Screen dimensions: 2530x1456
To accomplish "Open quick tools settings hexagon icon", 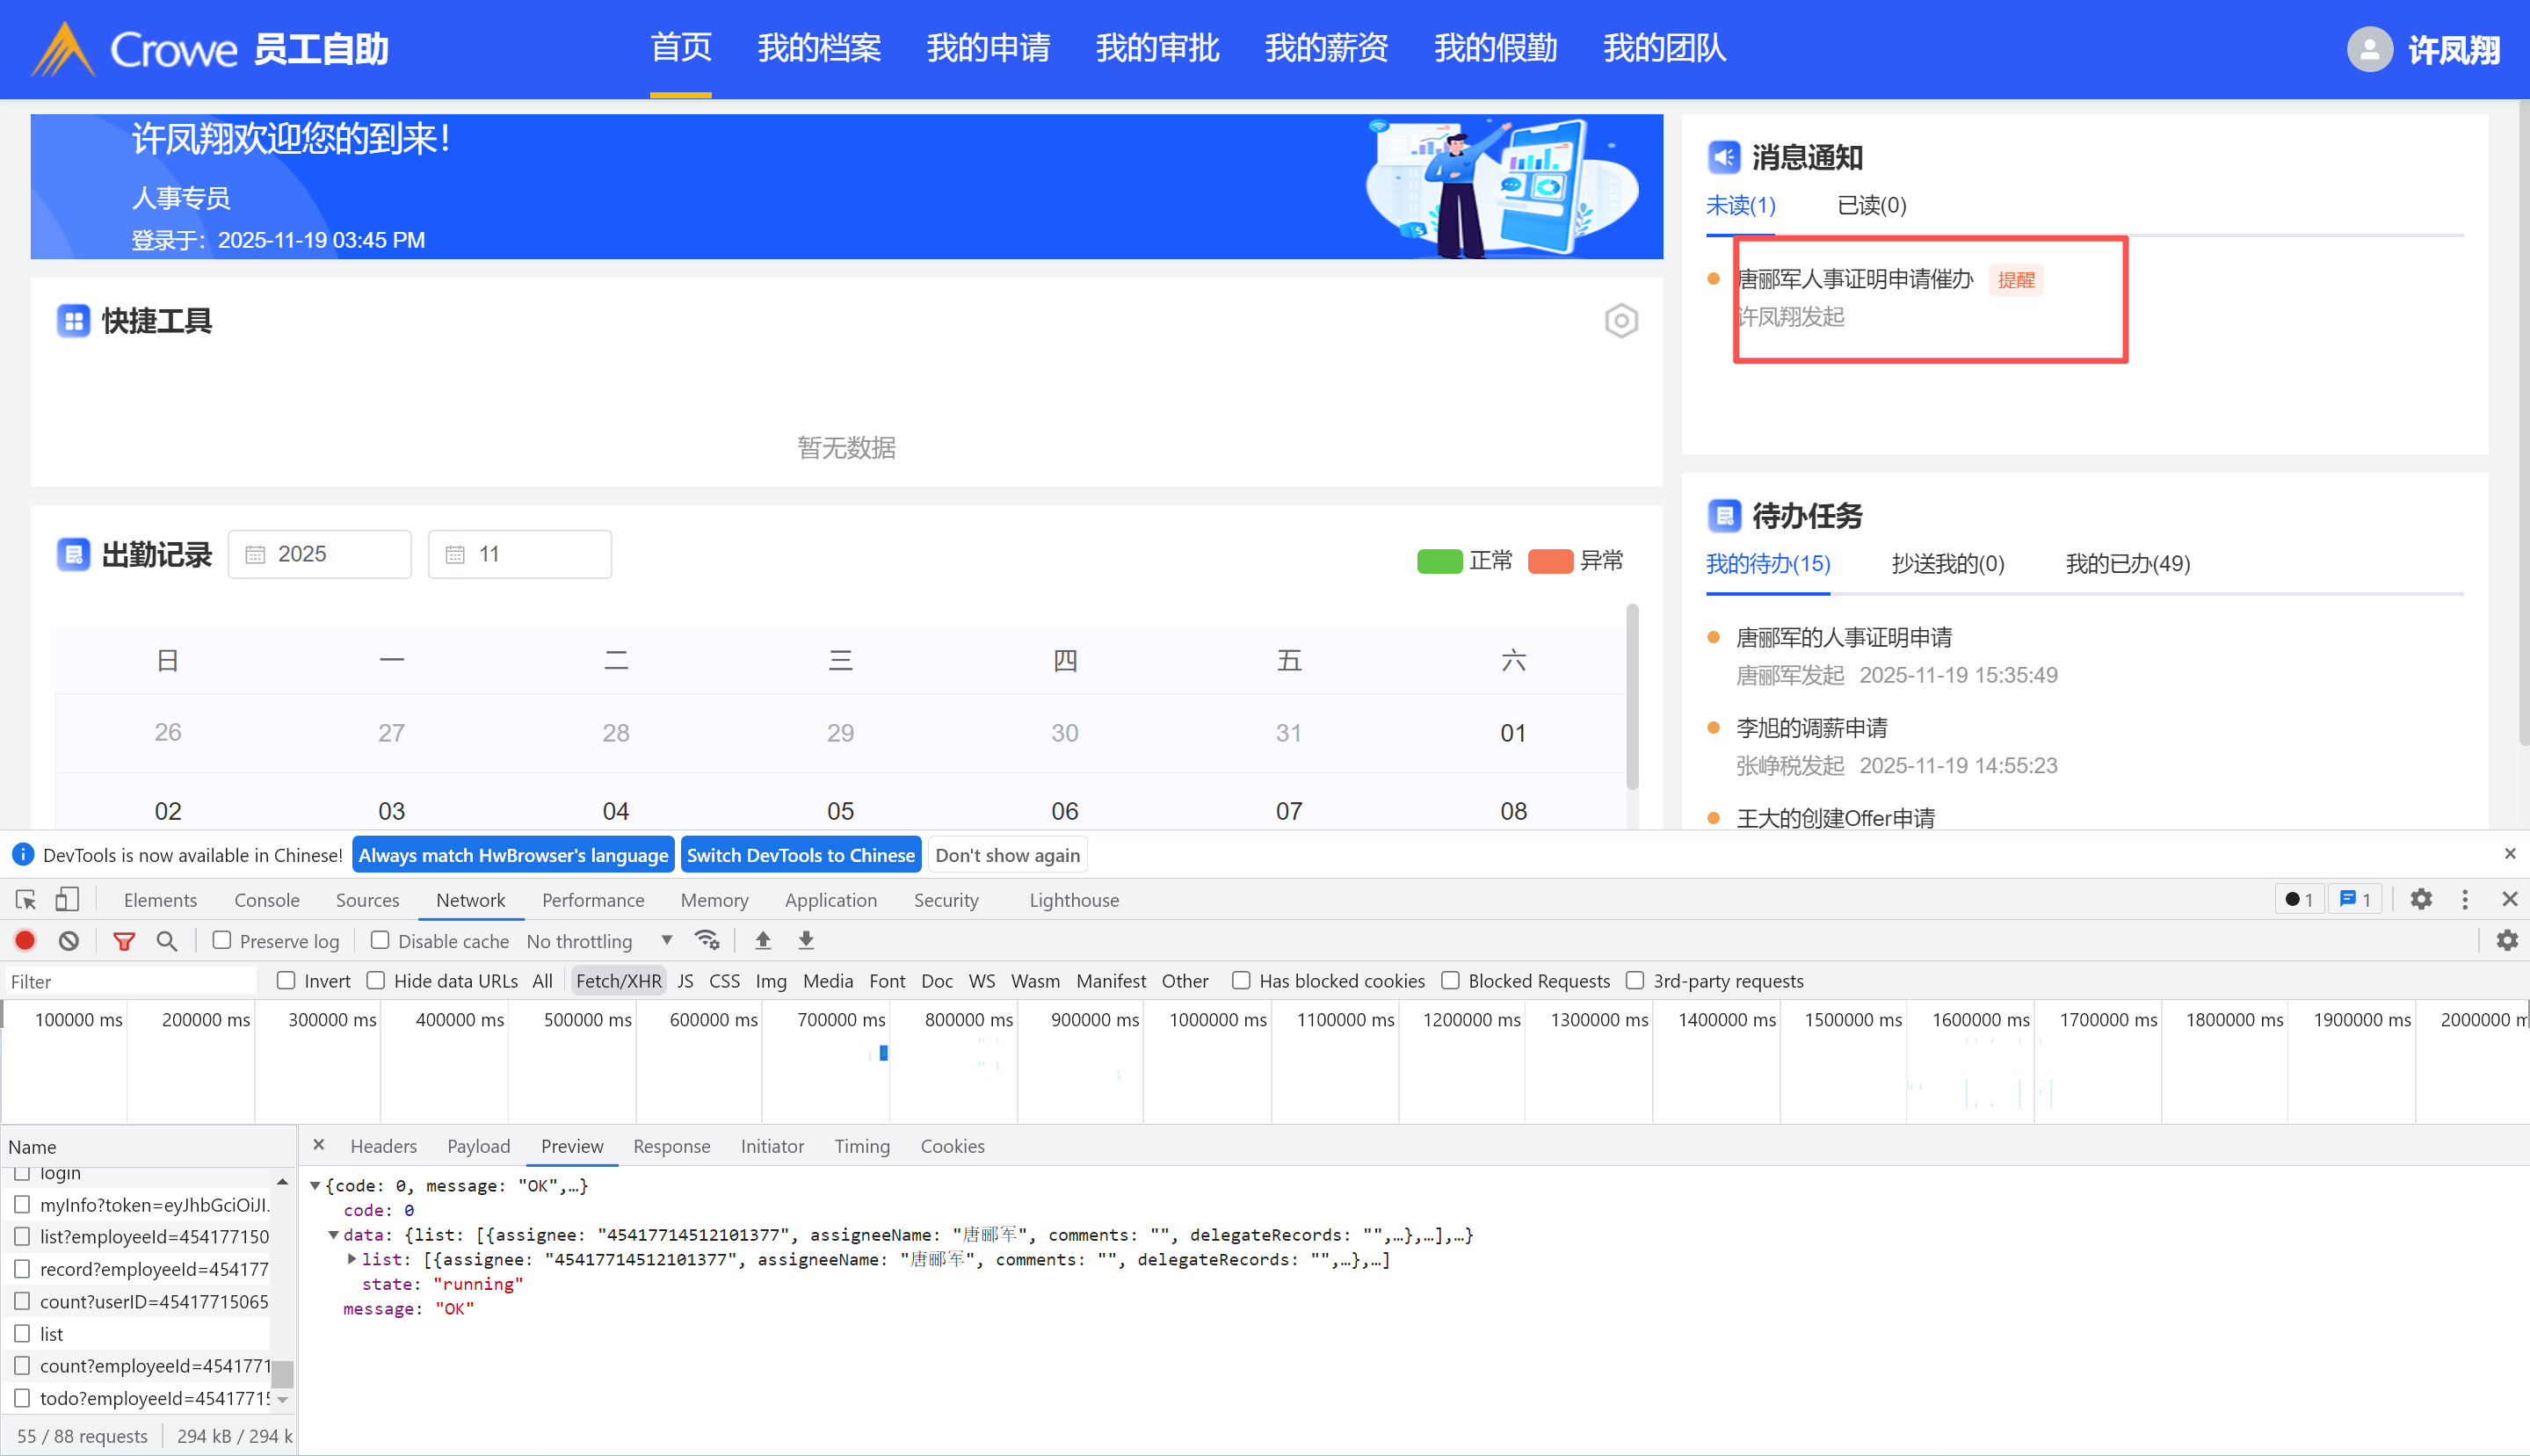I will [1621, 321].
